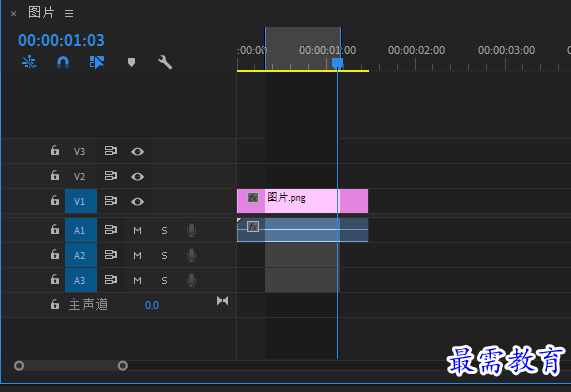Toggle sync lock on V3

pyautogui.click(x=111, y=150)
